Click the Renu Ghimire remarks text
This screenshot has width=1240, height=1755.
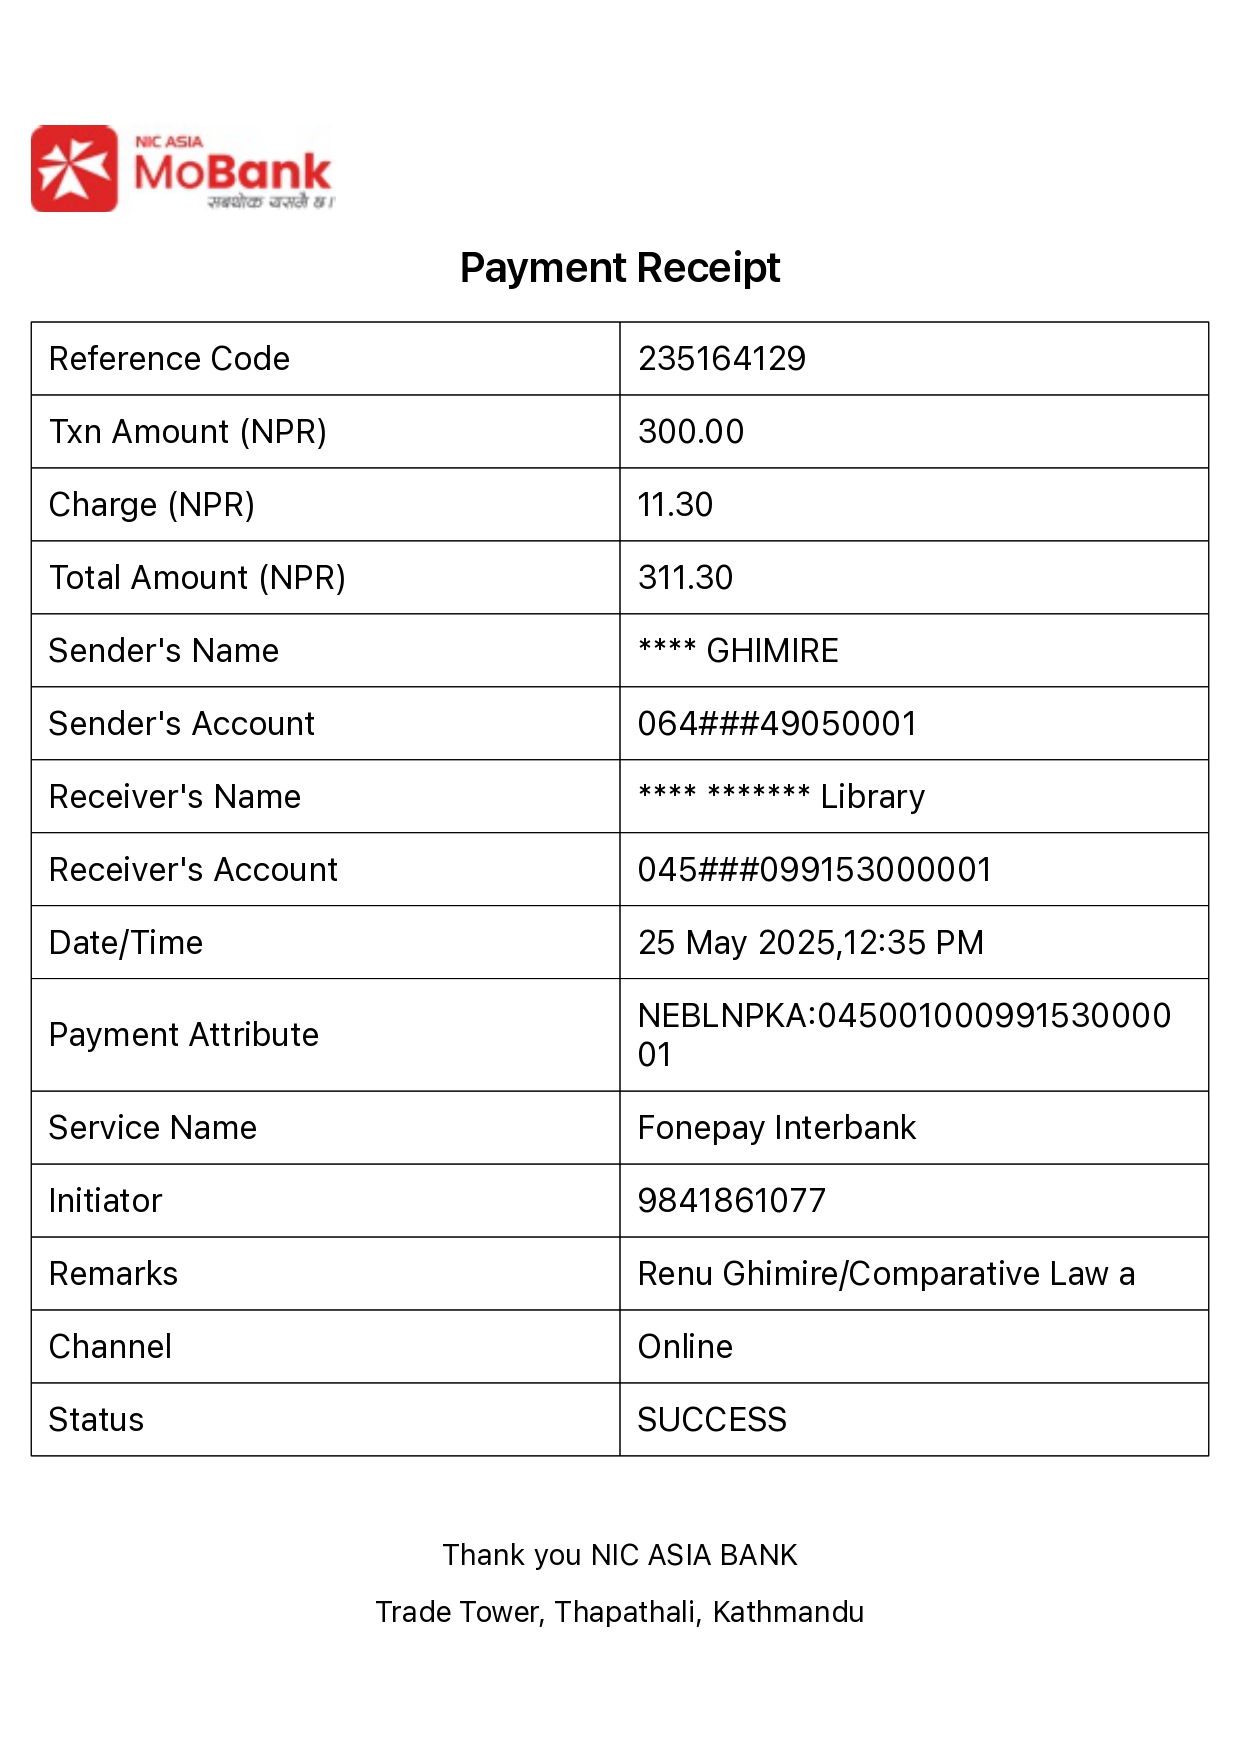point(885,1274)
